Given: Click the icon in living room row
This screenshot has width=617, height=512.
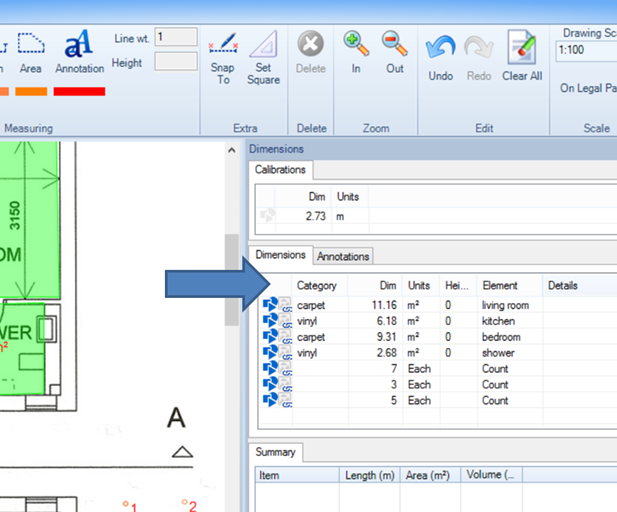Looking at the screenshot, I should tap(270, 305).
